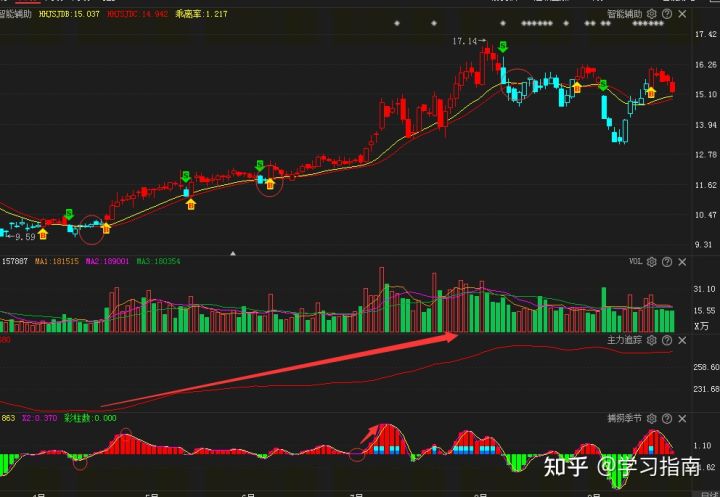Open VOL panel settings gear

652,262
